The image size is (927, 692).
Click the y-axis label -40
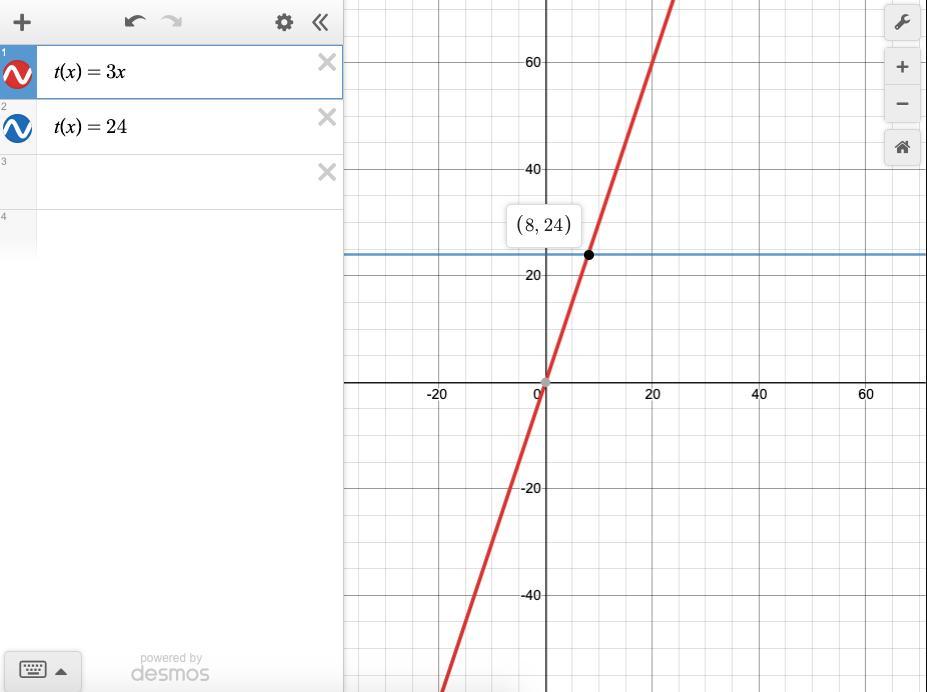pos(531,595)
